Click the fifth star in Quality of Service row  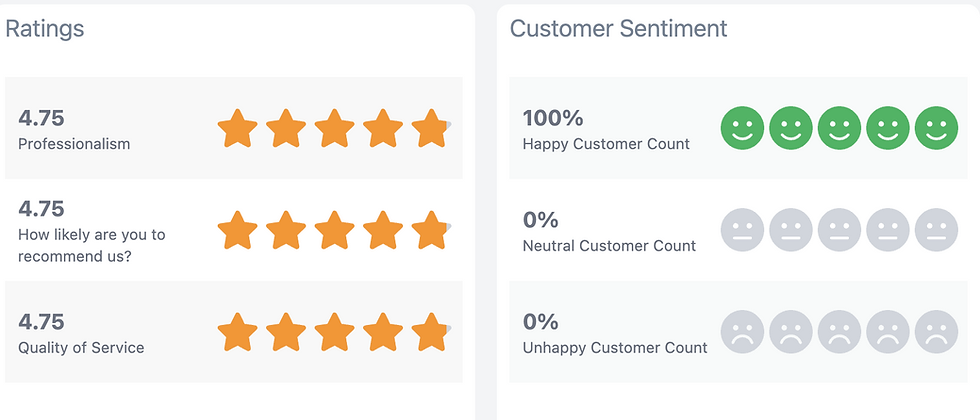pyautogui.click(x=430, y=332)
